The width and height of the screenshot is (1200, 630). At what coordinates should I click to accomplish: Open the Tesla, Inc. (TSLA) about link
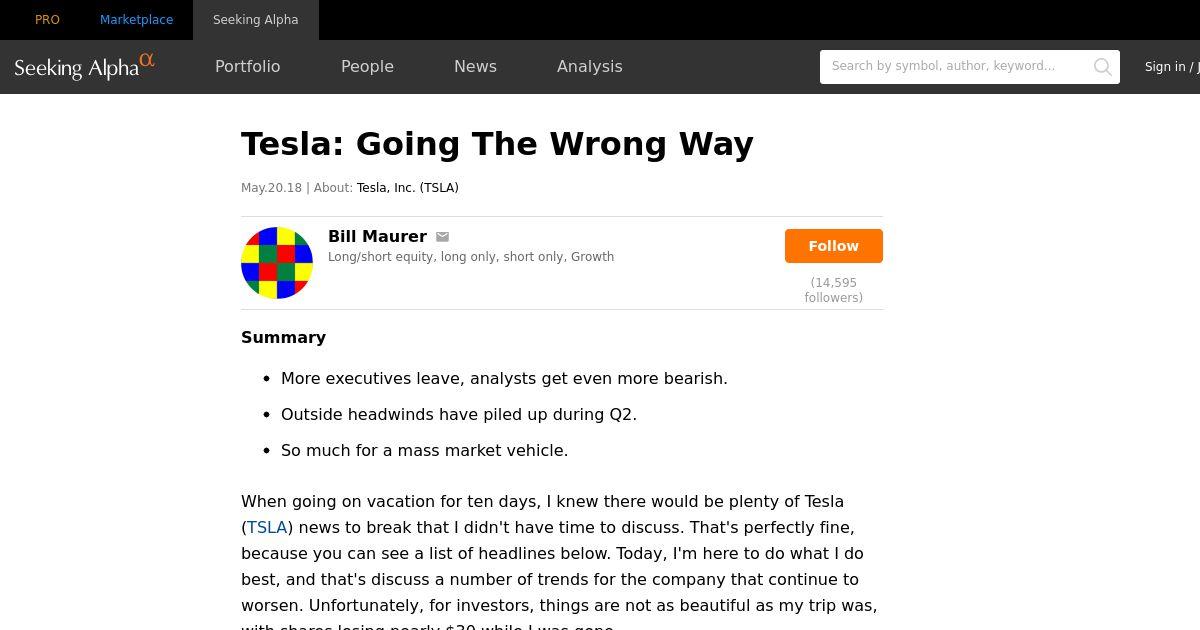click(x=408, y=188)
